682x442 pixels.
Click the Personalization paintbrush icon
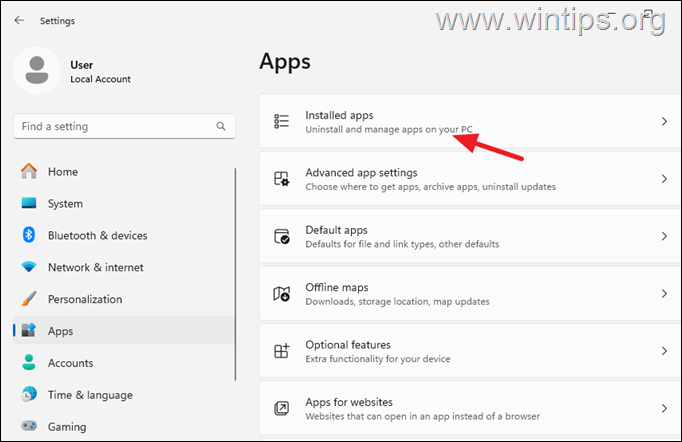click(29, 299)
